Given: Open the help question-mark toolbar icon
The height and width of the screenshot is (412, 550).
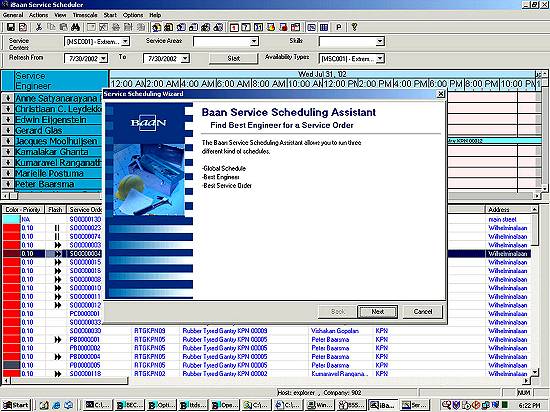Looking at the screenshot, I should click(x=354, y=27).
